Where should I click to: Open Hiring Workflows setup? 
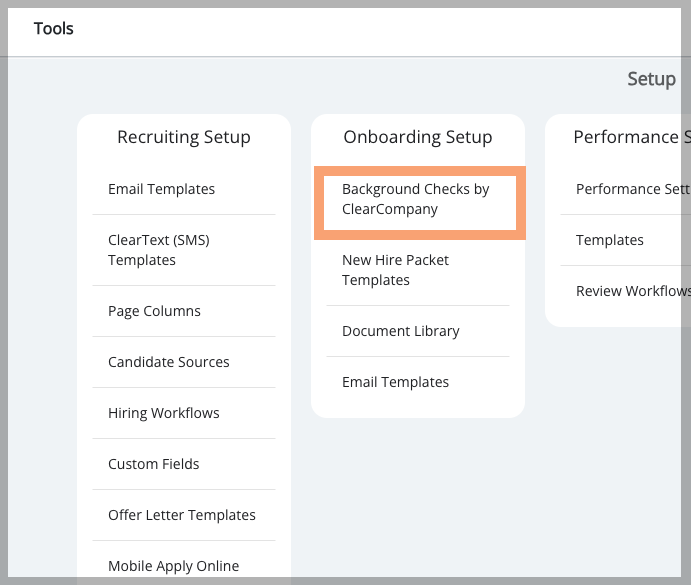coord(163,413)
